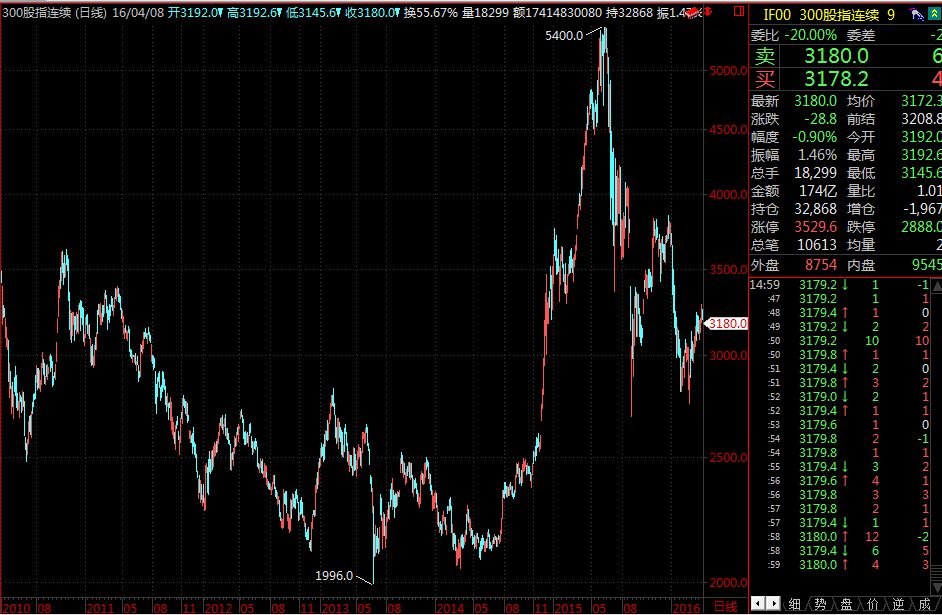
Task: Click the 外盘 value 8754
Action: pos(821,265)
